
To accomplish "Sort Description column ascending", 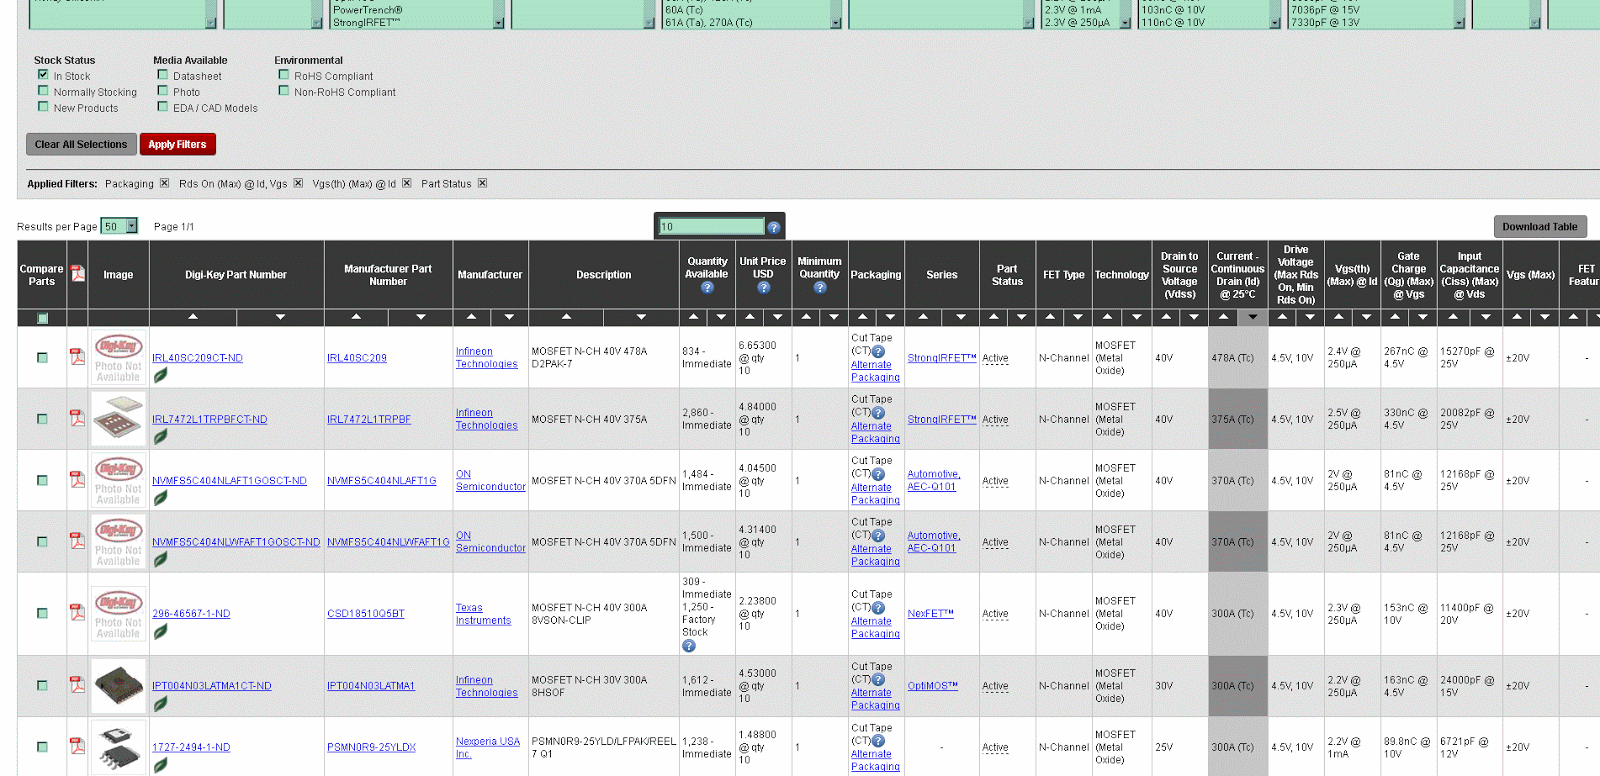I will click(x=566, y=317).
